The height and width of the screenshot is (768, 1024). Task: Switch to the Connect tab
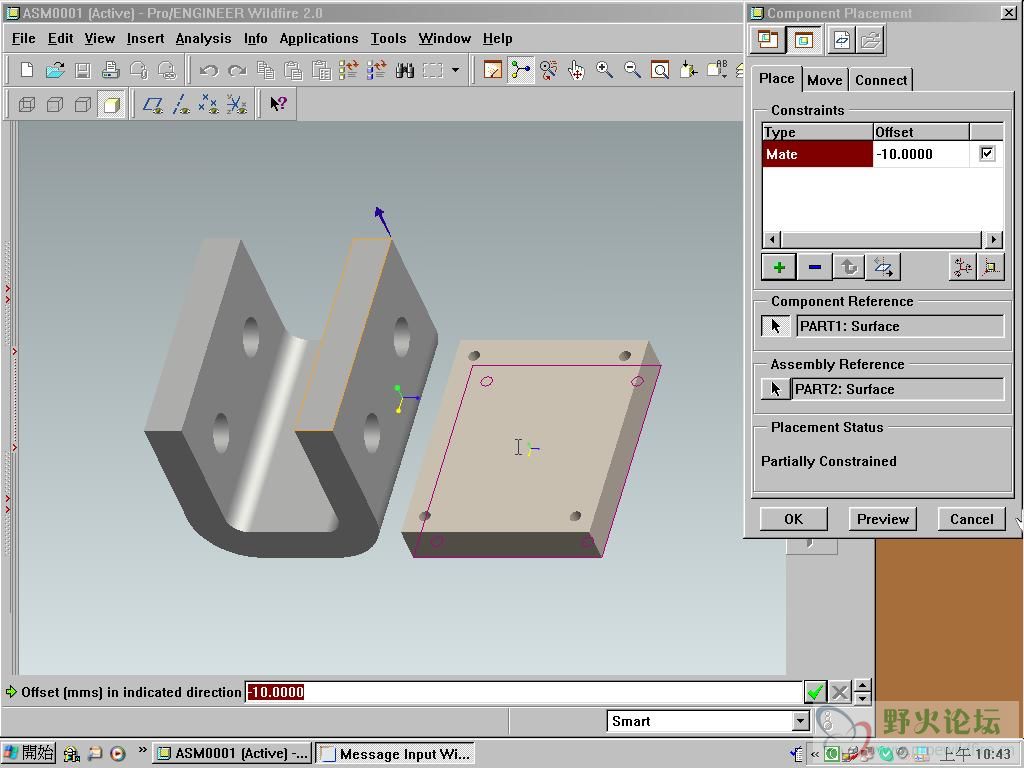[881, 80]
